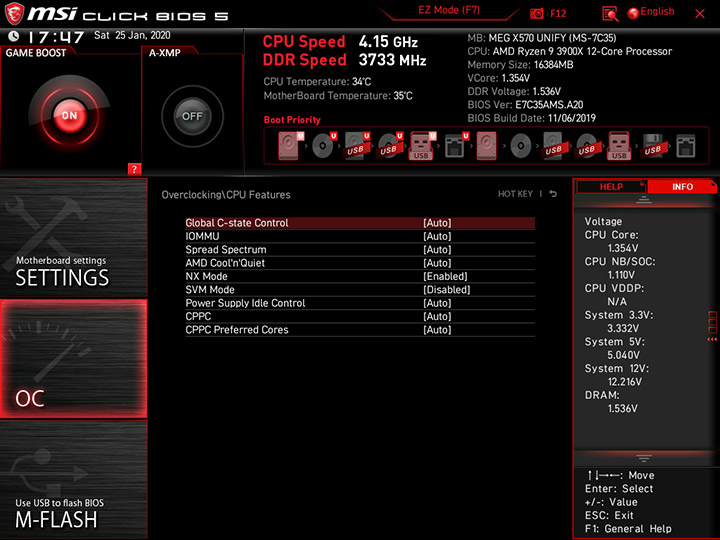Click the BIOS Ver E7C35AMS.A20 text
Image resolution: width=720 pixels, height=540 pixels.
[525, 105]
